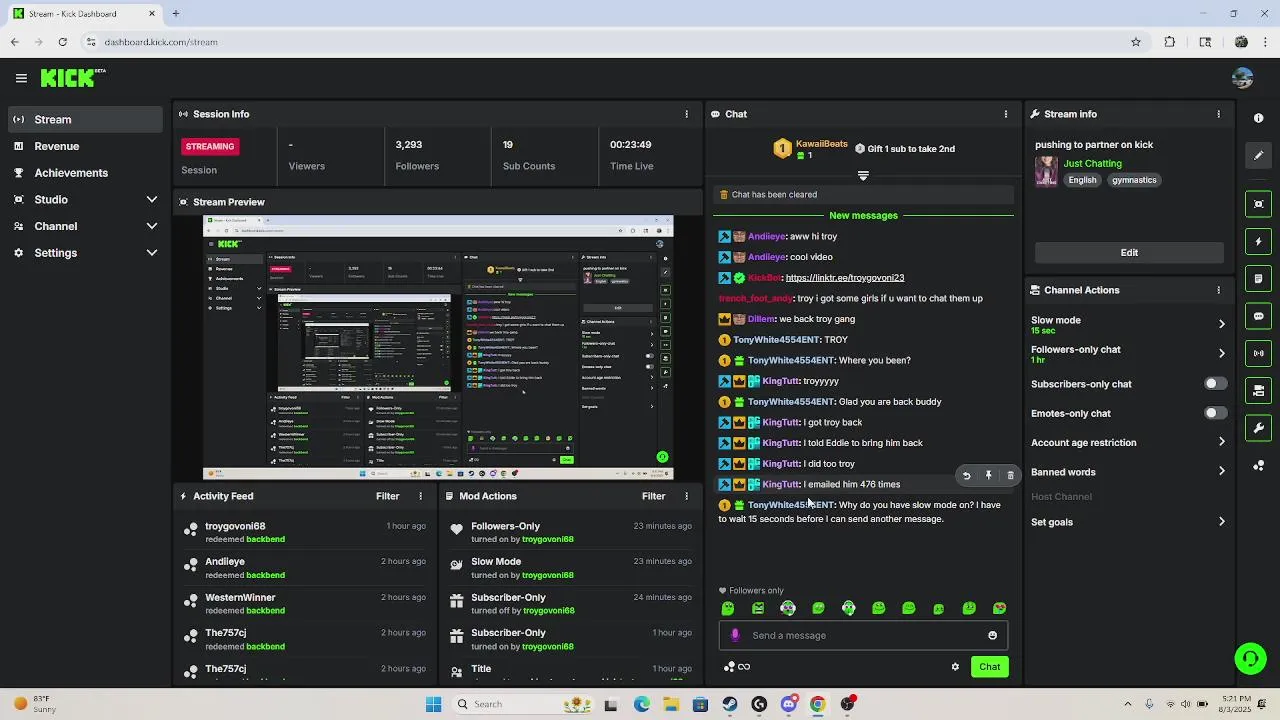Open Windows Start menu
Image resolution: width=1280 pixels, height=720 pixels.
[x=433, y=704]
